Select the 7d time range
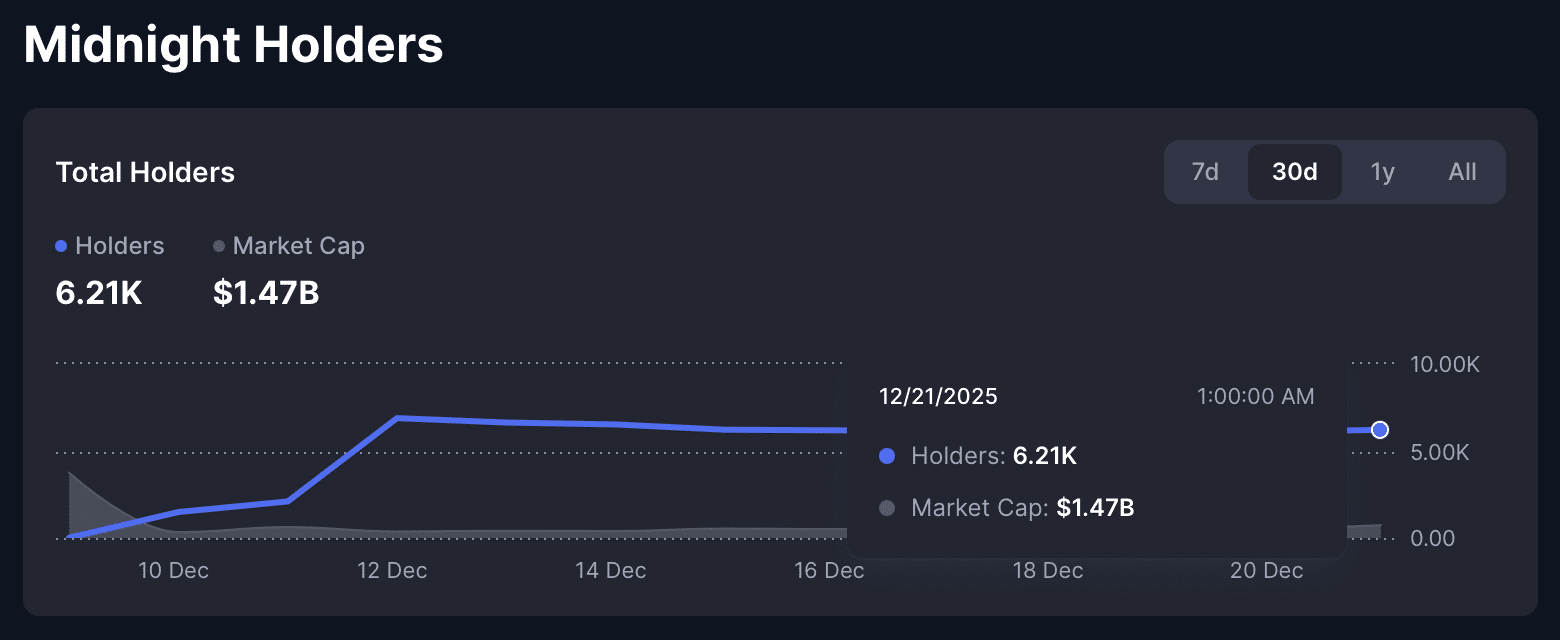1560x640 pixels. 1204,171
